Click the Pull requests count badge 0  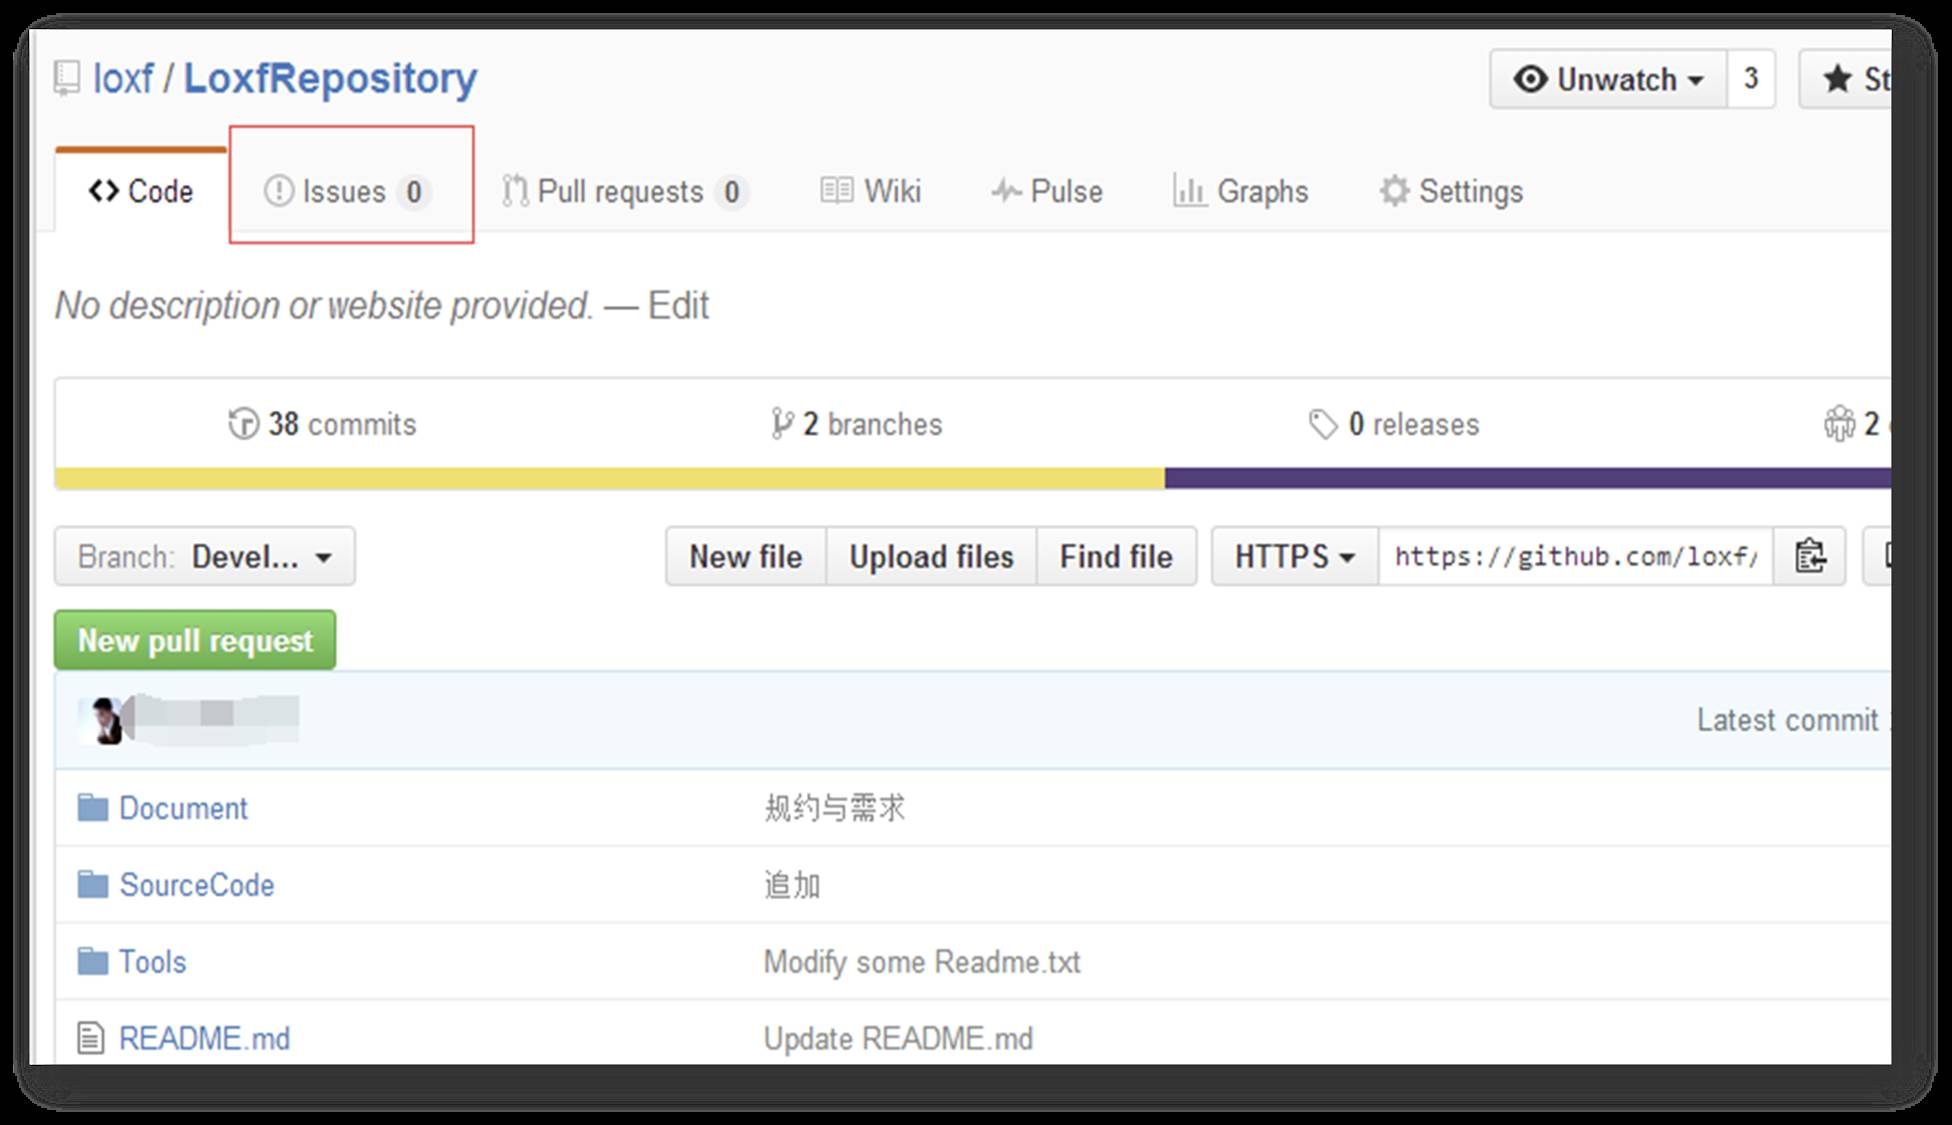pyautogui.click(x=732, y=191)
